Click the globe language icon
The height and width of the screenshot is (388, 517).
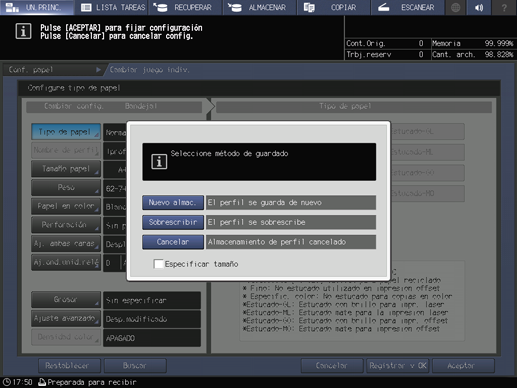point(455,7)
